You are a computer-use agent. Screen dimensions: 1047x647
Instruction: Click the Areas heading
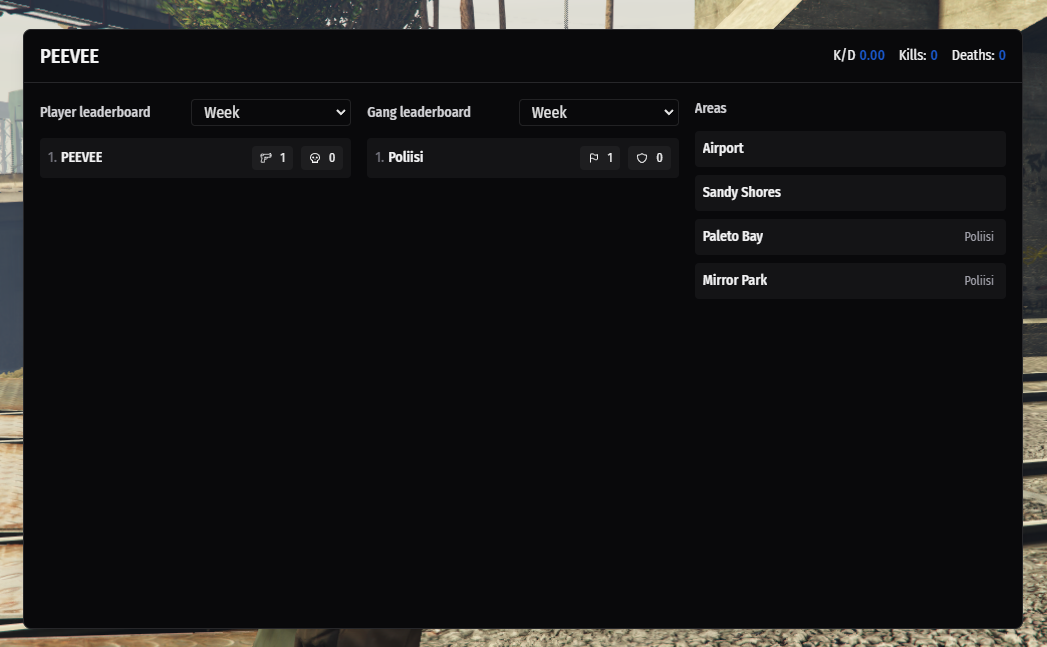[710, 108]
